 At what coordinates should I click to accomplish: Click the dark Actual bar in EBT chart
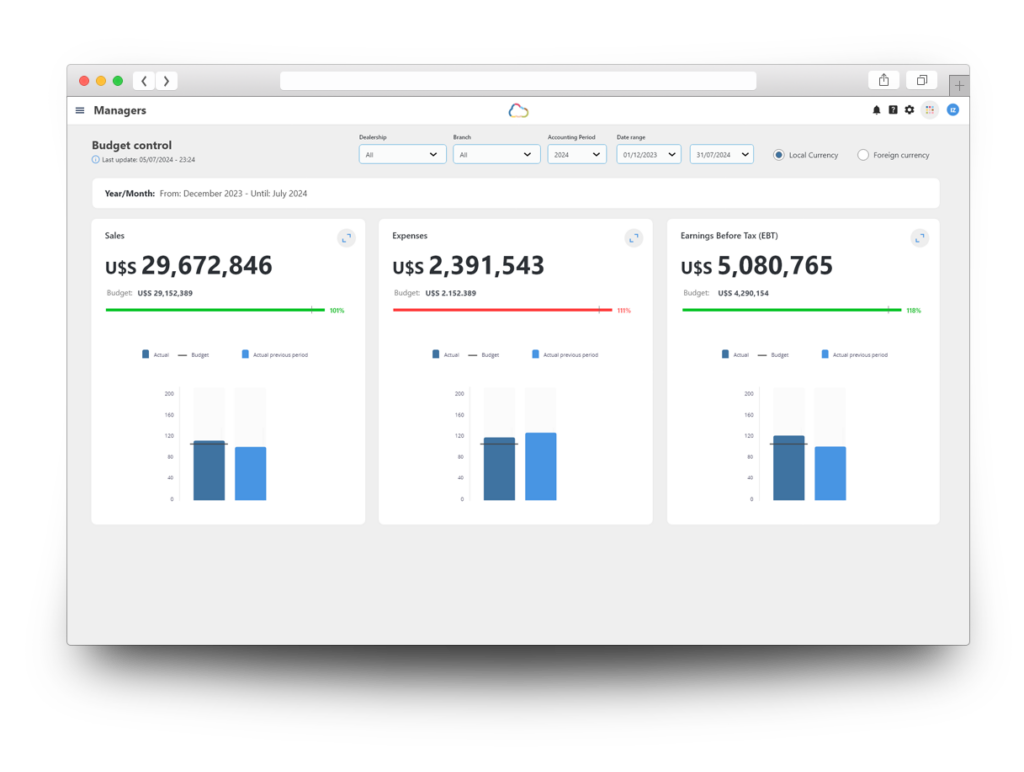click(789, 468)
